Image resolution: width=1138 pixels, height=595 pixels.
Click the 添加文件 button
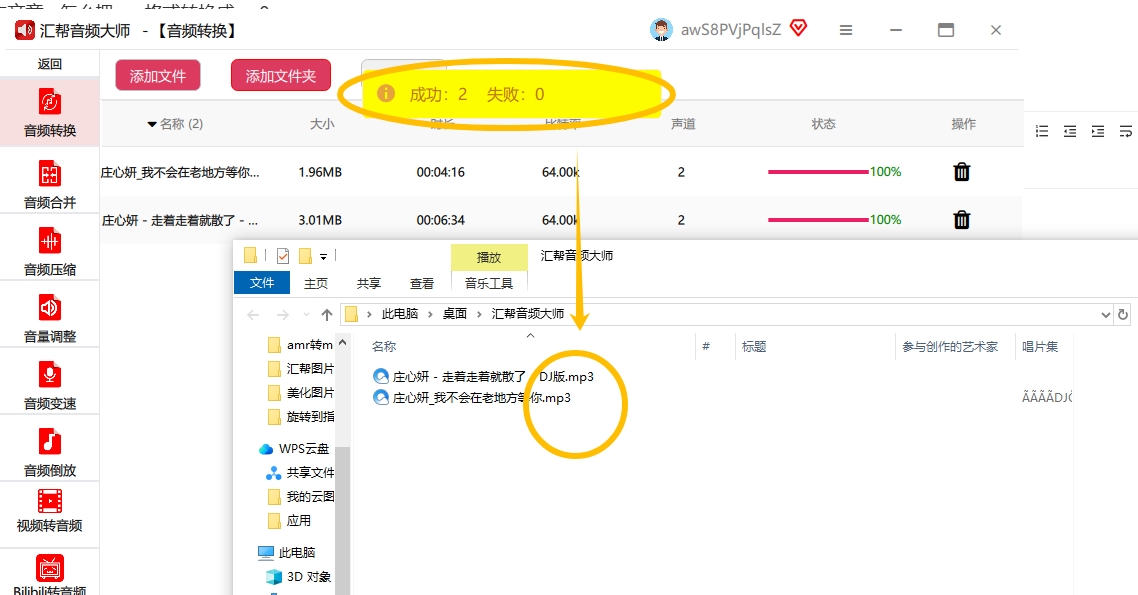[x=157, y=75]
